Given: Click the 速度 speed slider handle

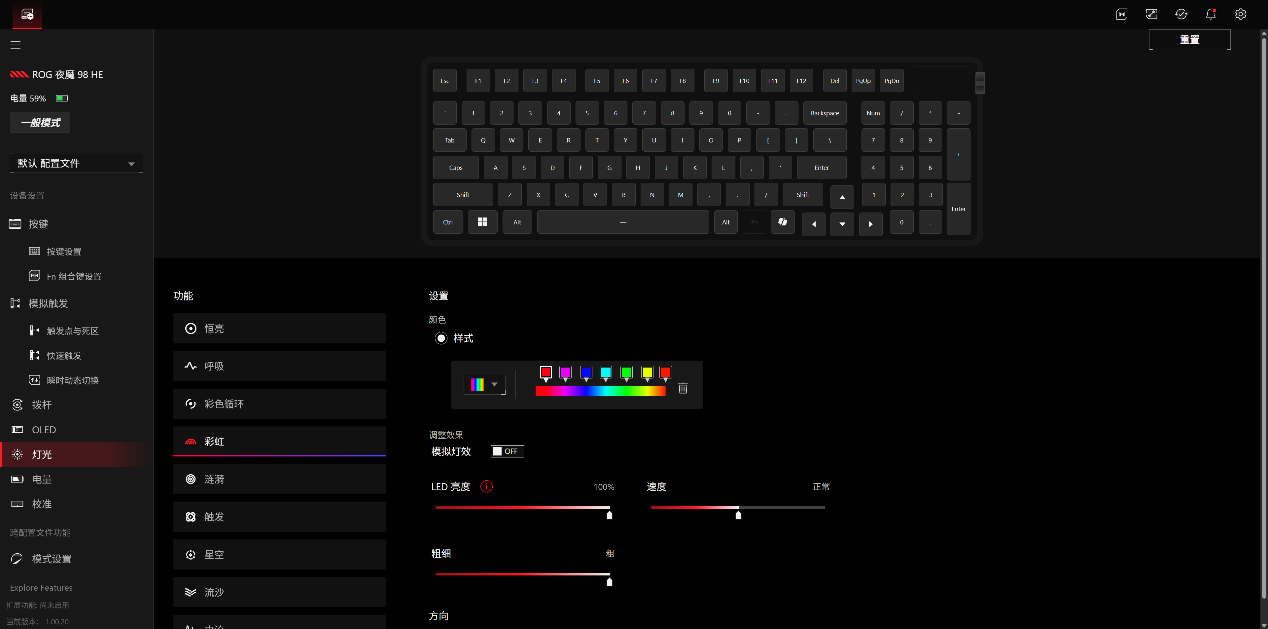Looking at the screenshot, I should [x=738, y=514].
